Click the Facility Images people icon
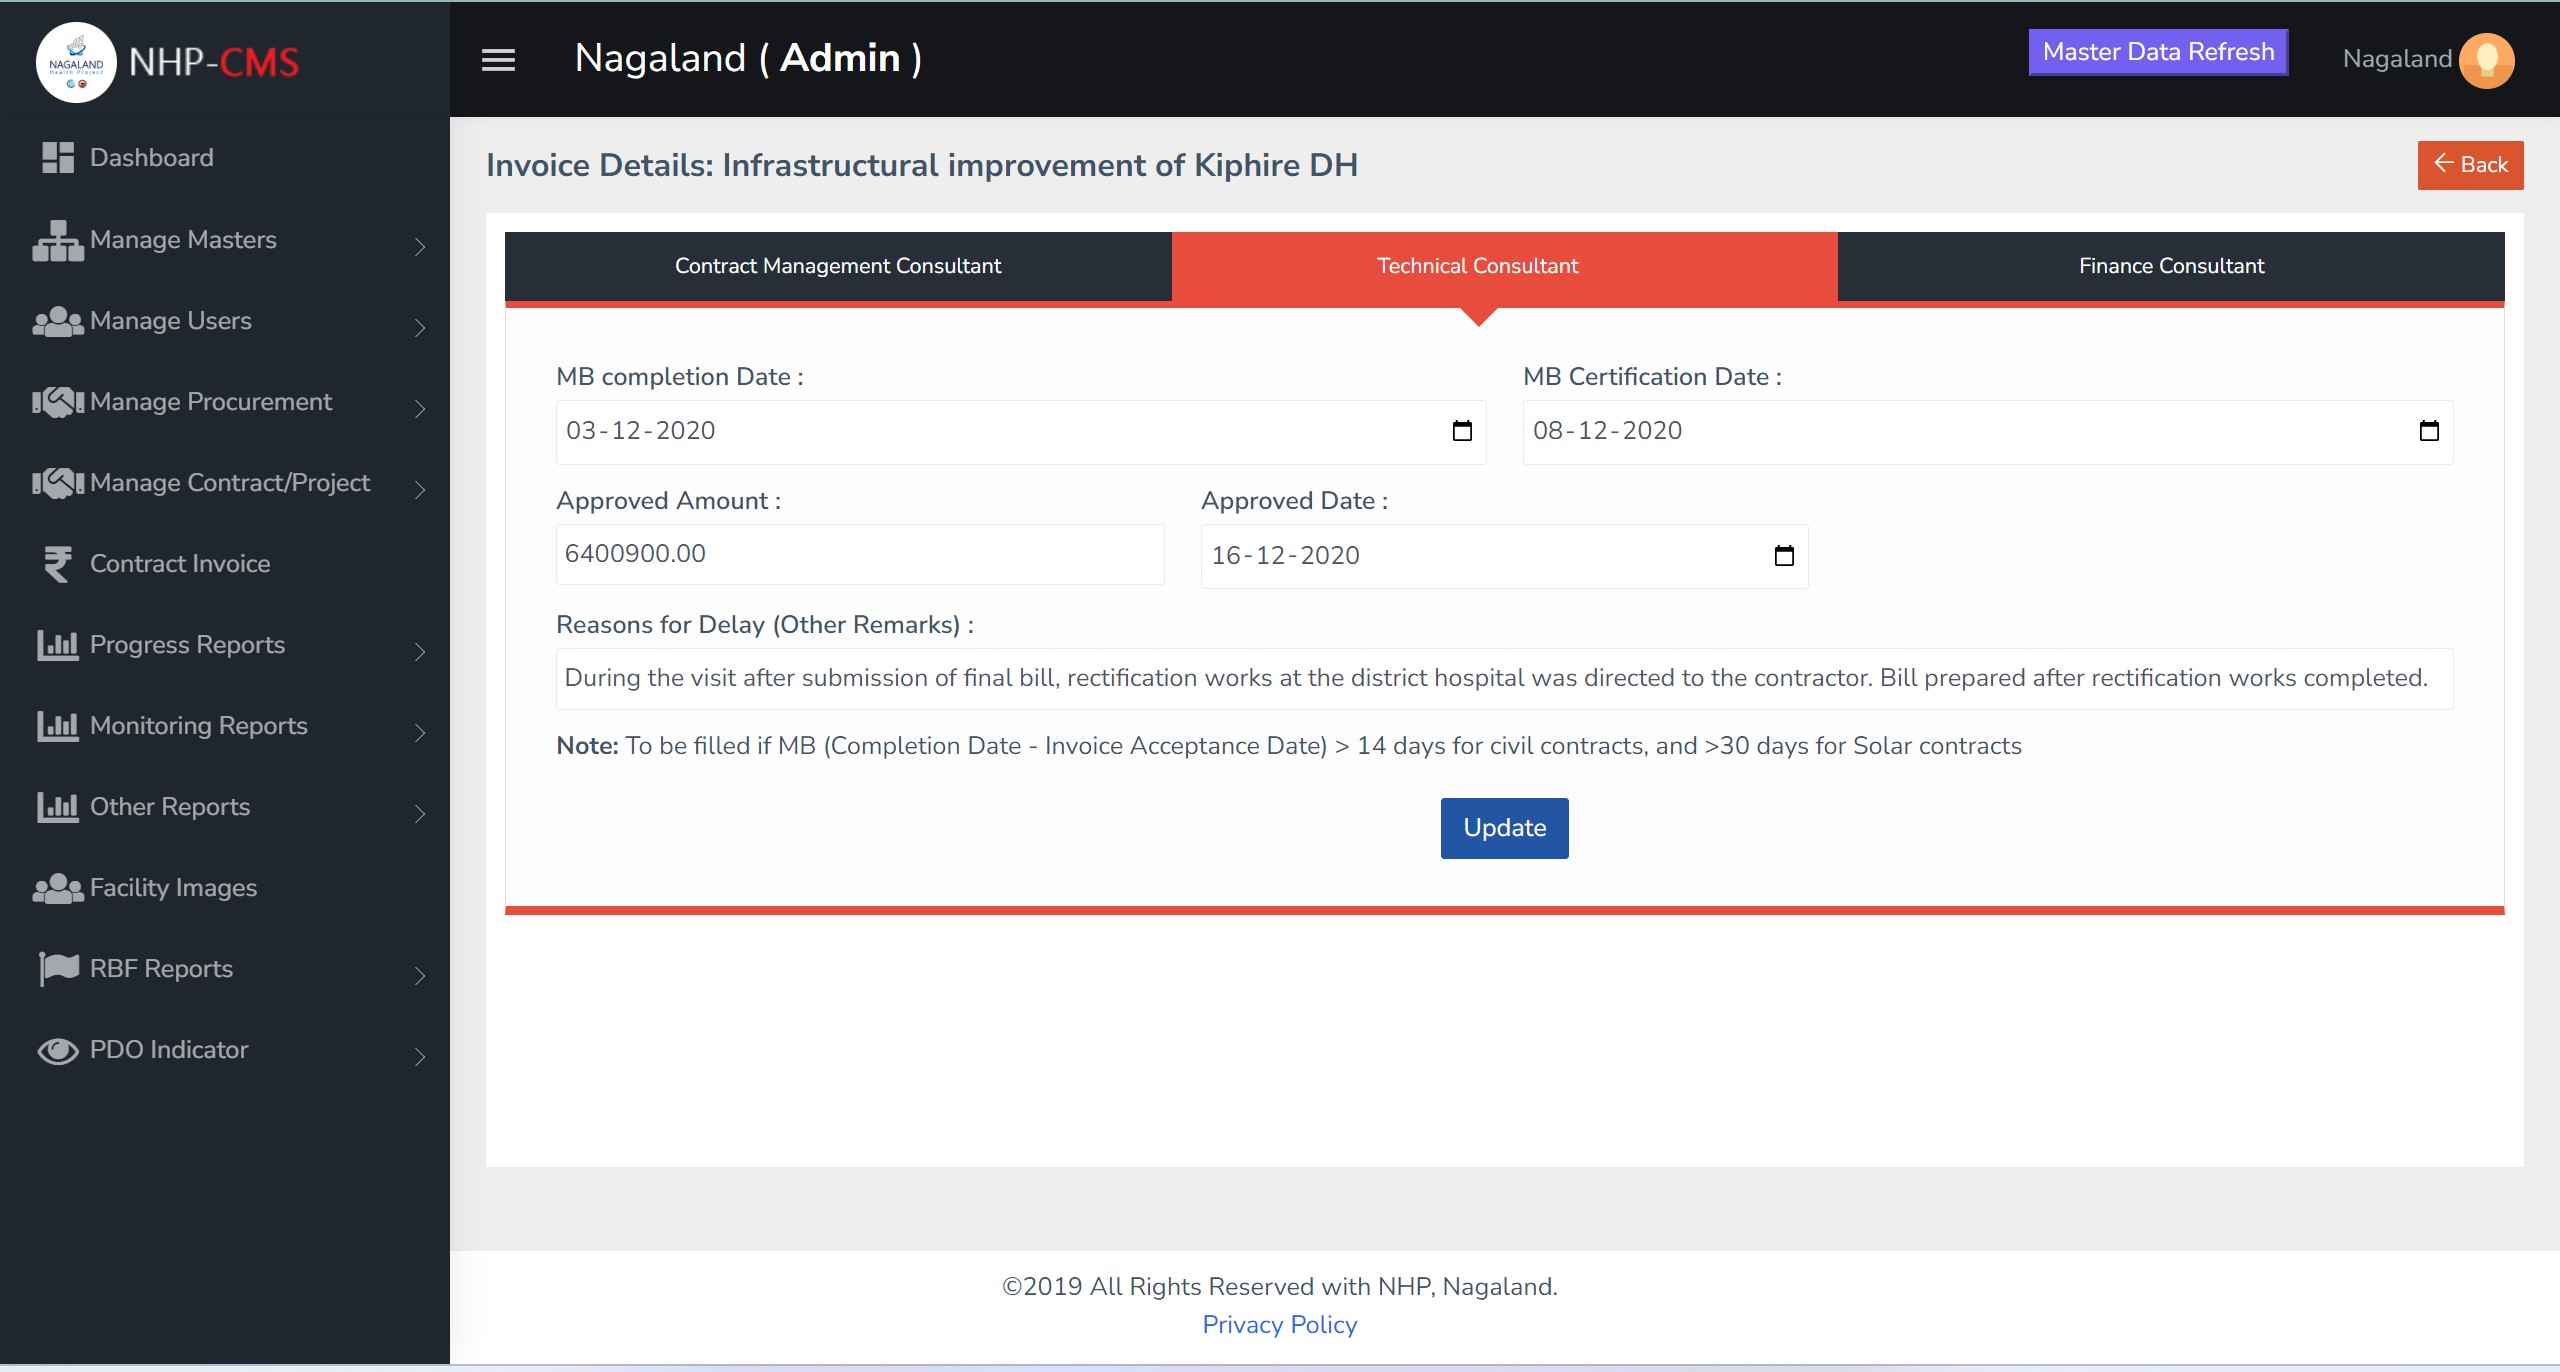The height and width of the screenshot is (1372, 2560). point(58,888)
